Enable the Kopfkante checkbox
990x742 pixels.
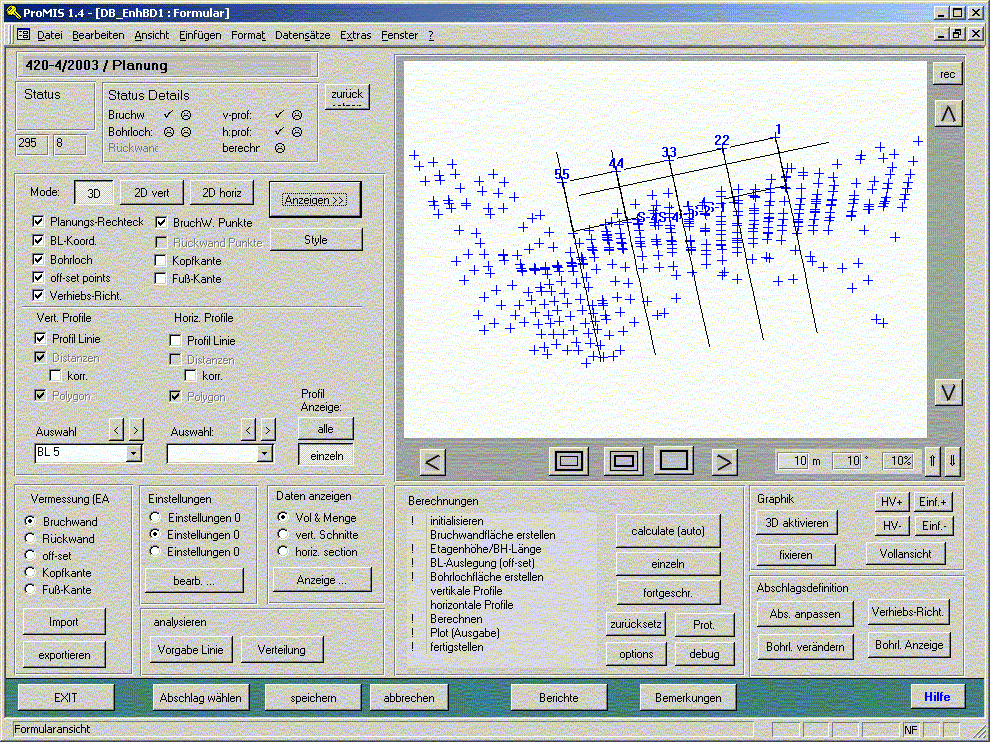162,260
